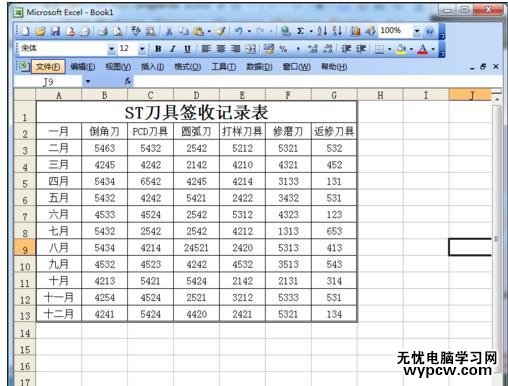Image resolution: width=508 pixels, height=386 pixels.
Task: Open the AutoSum functions dropdown arrow
Action: click(311, 31)
